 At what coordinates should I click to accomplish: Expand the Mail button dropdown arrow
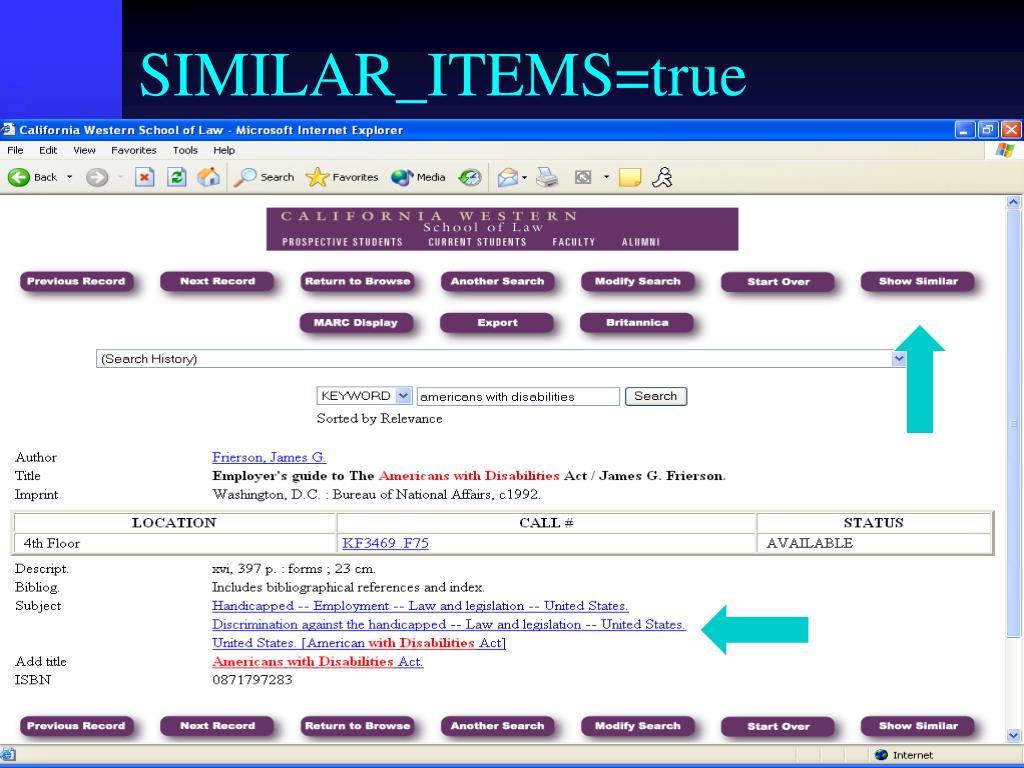[524, 177]
